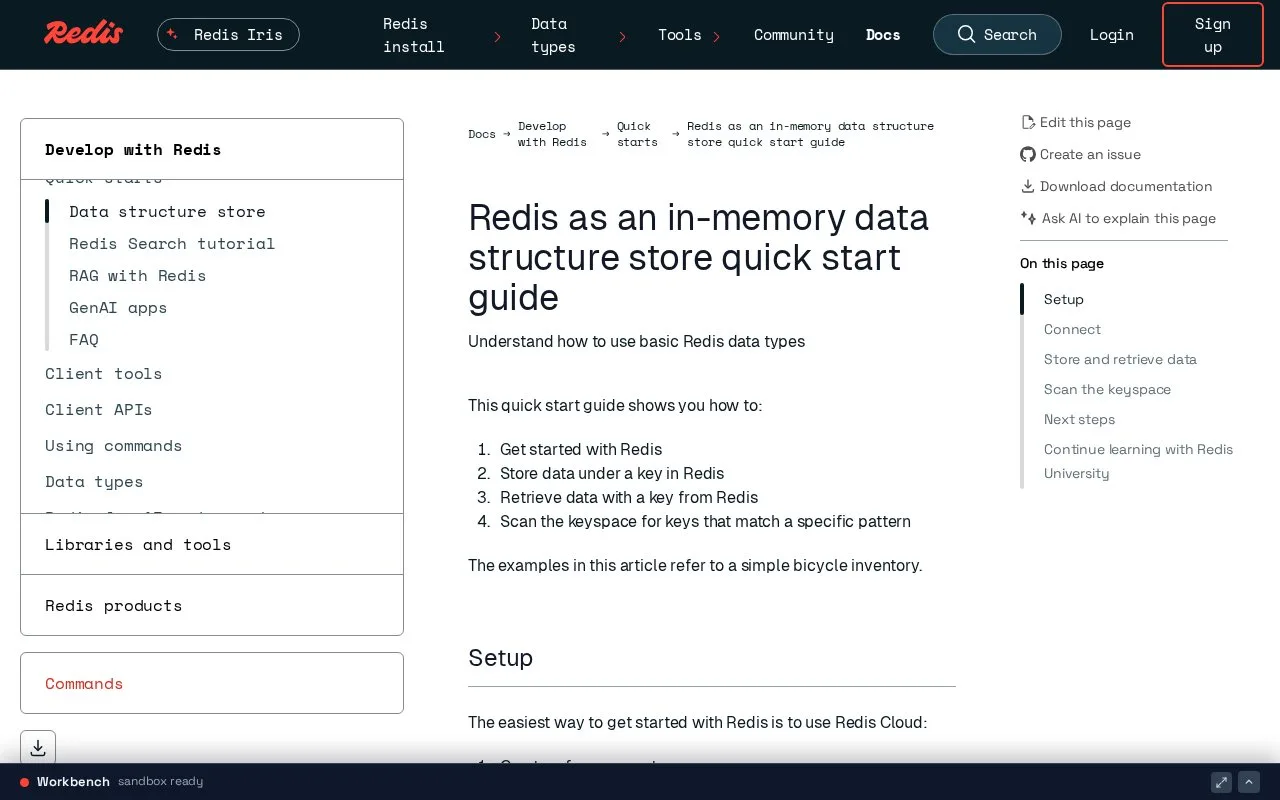This screenshot has height=800, width=1280.
Task: Open the FAQ sidebar item
Action: 84,339
